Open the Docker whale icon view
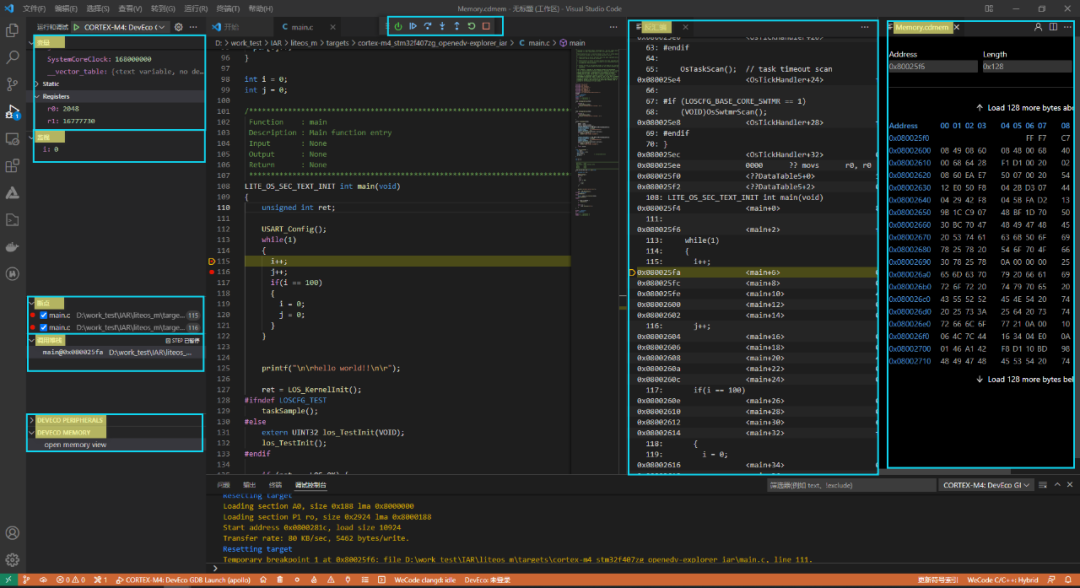The height and width of the screenshot is (588, 1080). coord(12,246)
